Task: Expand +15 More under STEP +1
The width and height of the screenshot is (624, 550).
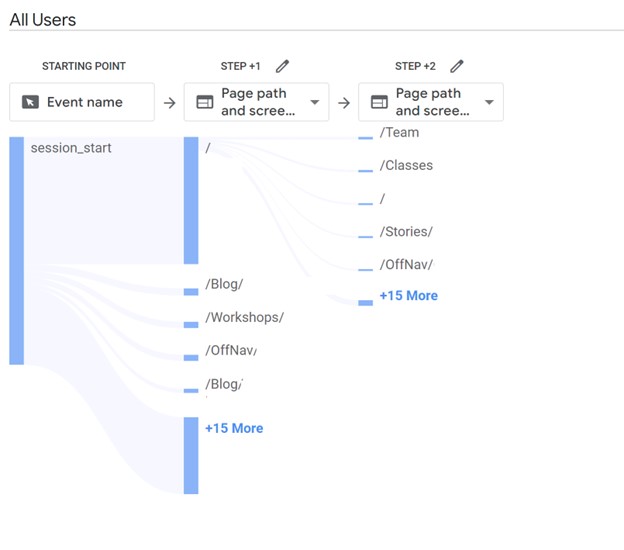Action: tap(234, 428)
